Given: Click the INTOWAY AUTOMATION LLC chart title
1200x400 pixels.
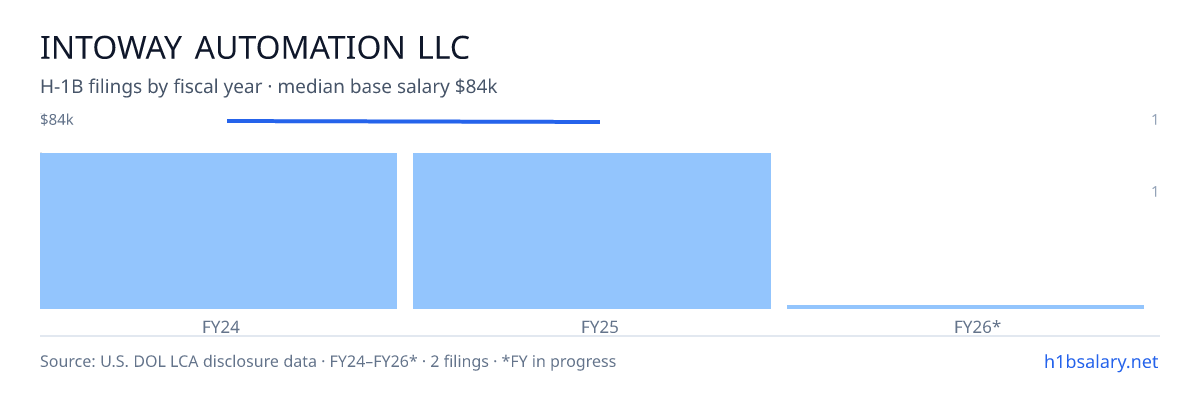Looking at the screenshot, I should coord(255,47).
